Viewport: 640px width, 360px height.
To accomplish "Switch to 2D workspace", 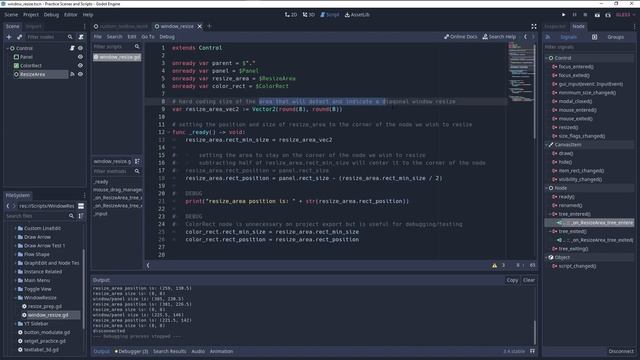I will (291, 15).
